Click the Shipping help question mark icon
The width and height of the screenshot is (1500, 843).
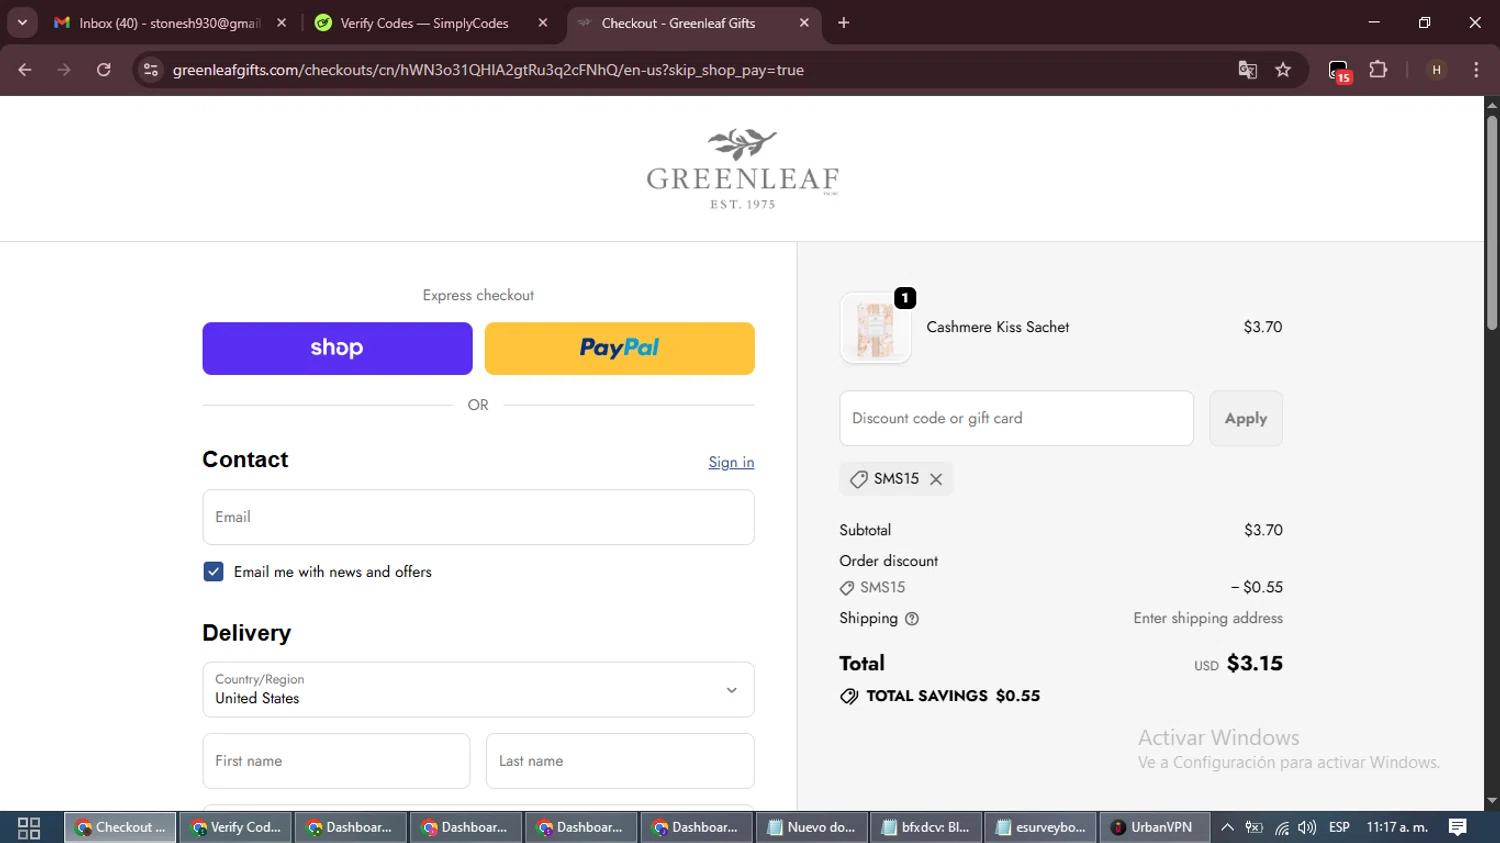(912, 619)
